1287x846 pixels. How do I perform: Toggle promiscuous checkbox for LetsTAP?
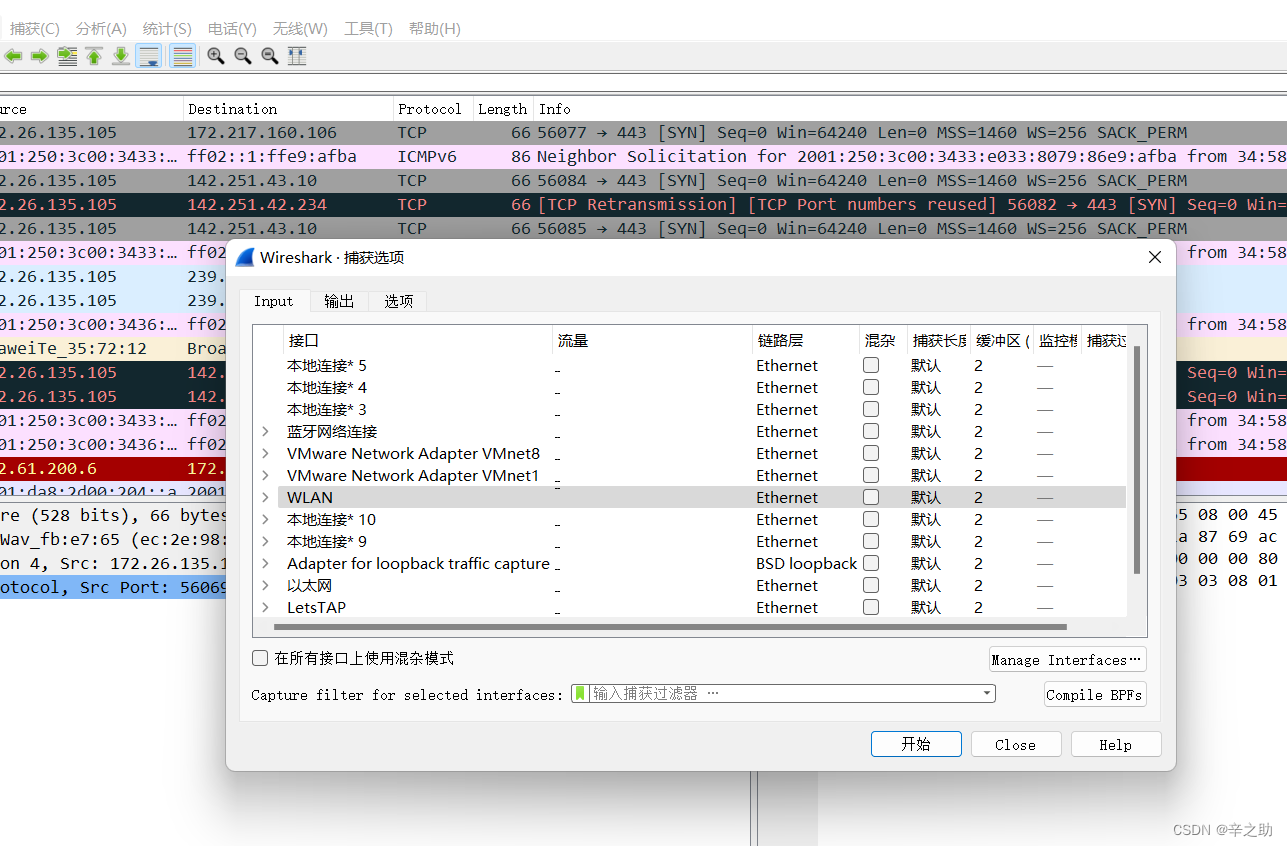point(871,607)
